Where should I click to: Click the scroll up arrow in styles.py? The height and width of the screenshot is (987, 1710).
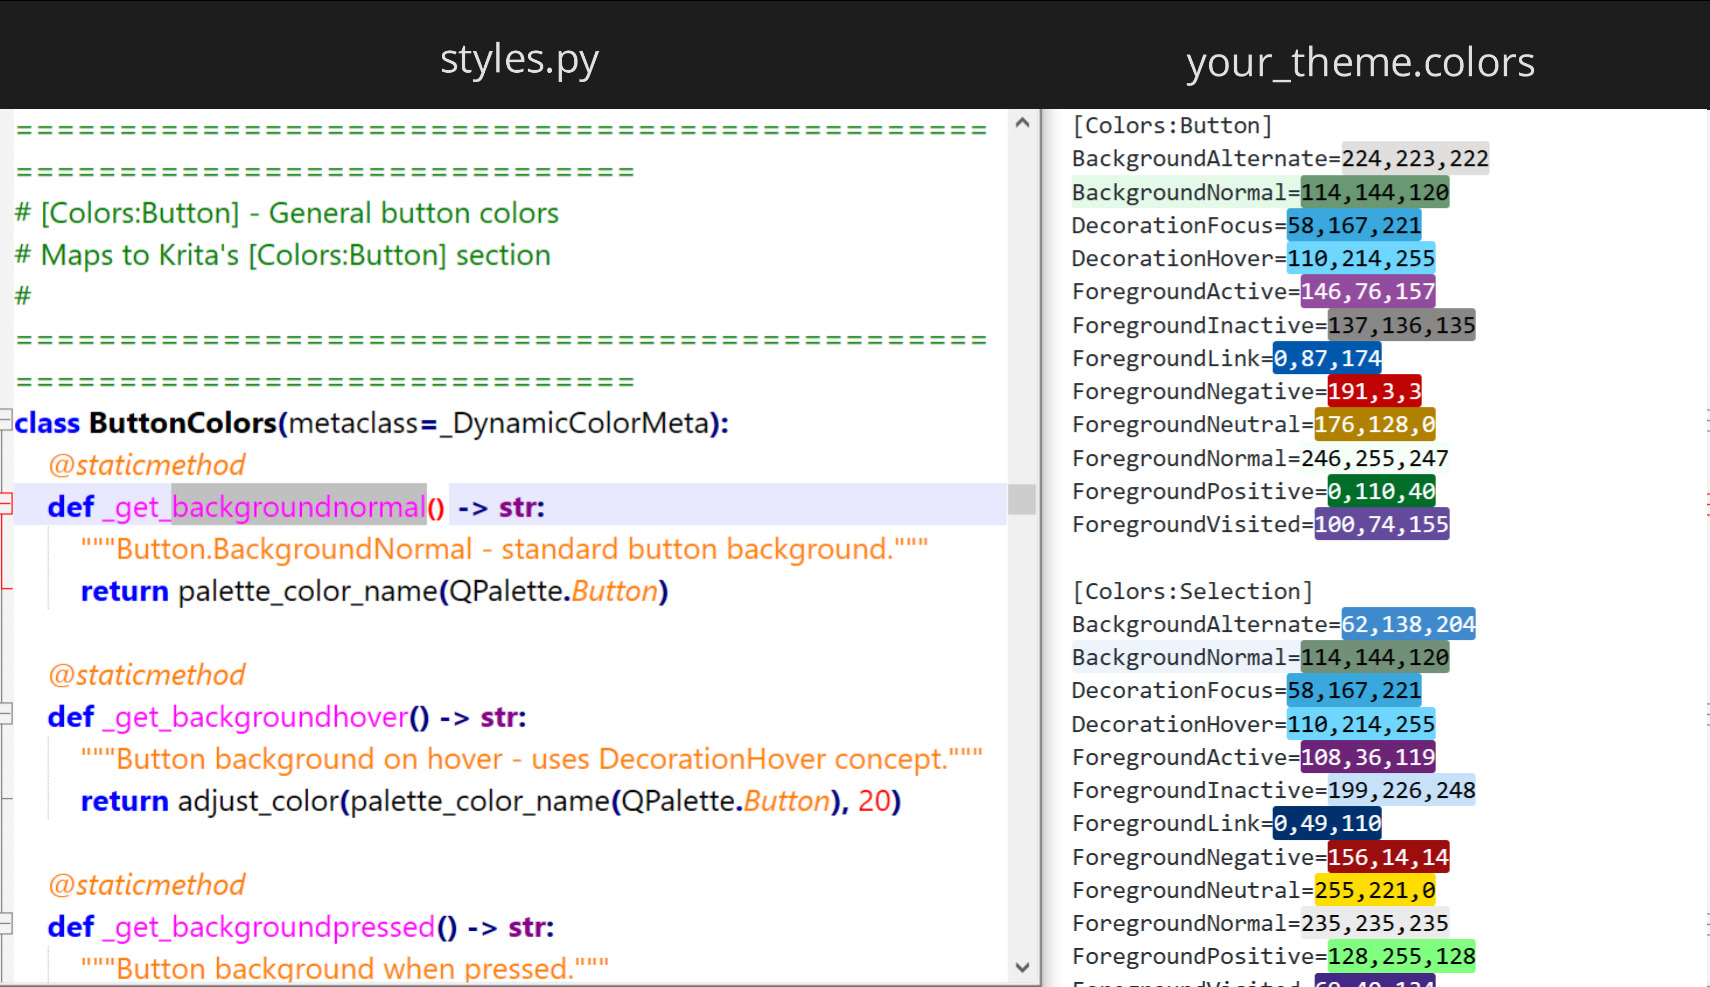(1022, 123)
